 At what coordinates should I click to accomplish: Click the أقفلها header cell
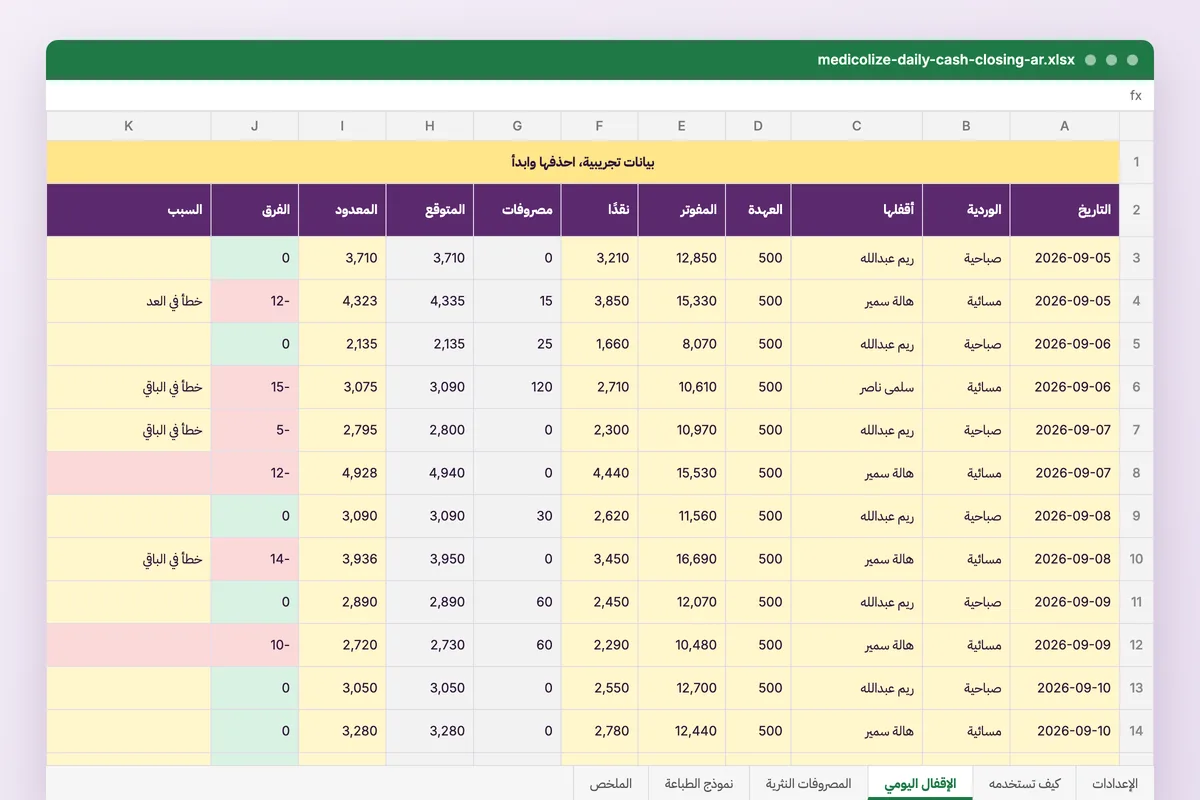pos(856,210)
